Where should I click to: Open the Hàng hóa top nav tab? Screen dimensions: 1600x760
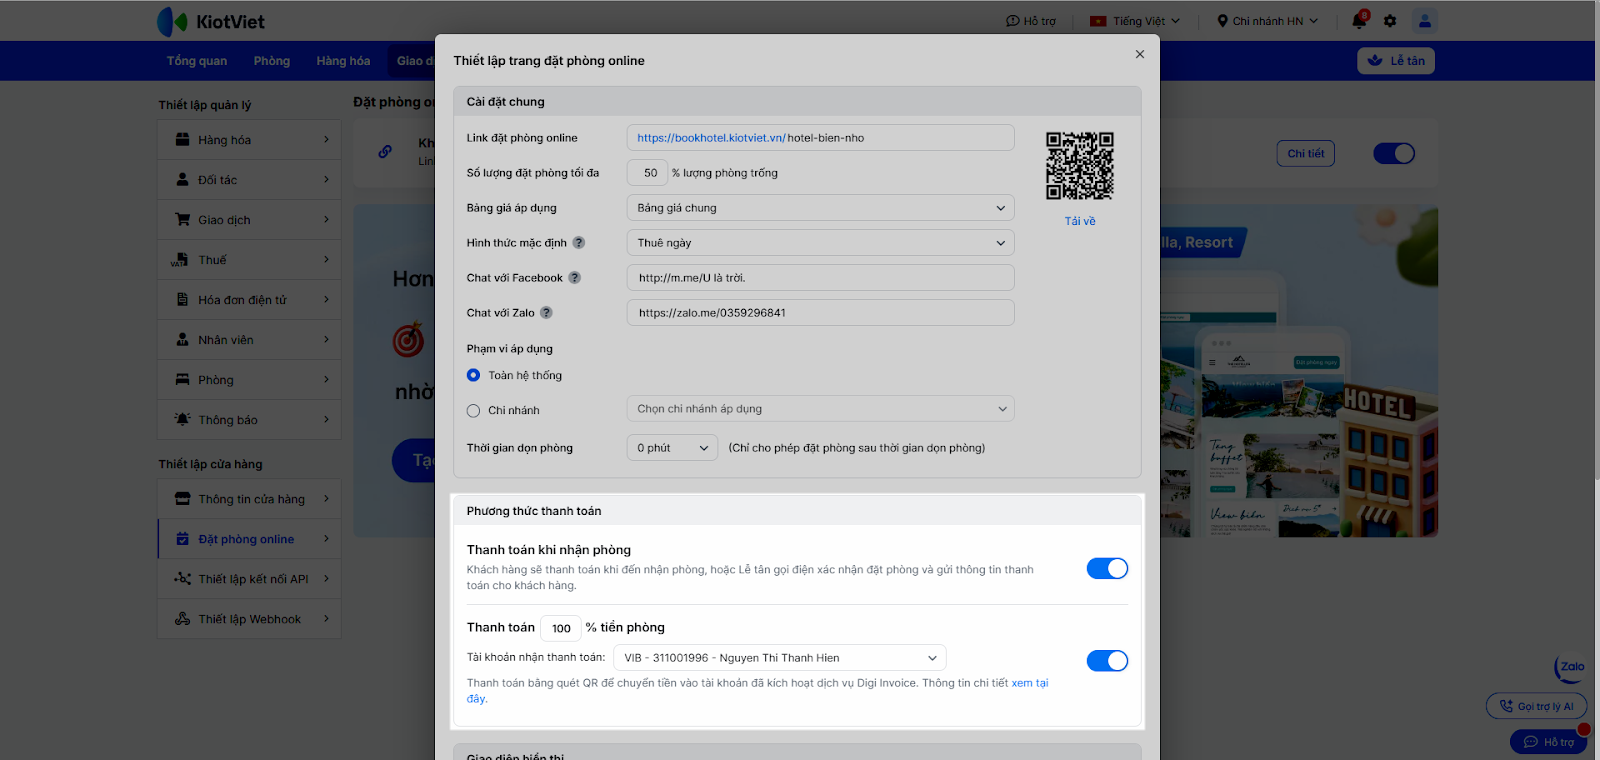(x=343, y=61)
